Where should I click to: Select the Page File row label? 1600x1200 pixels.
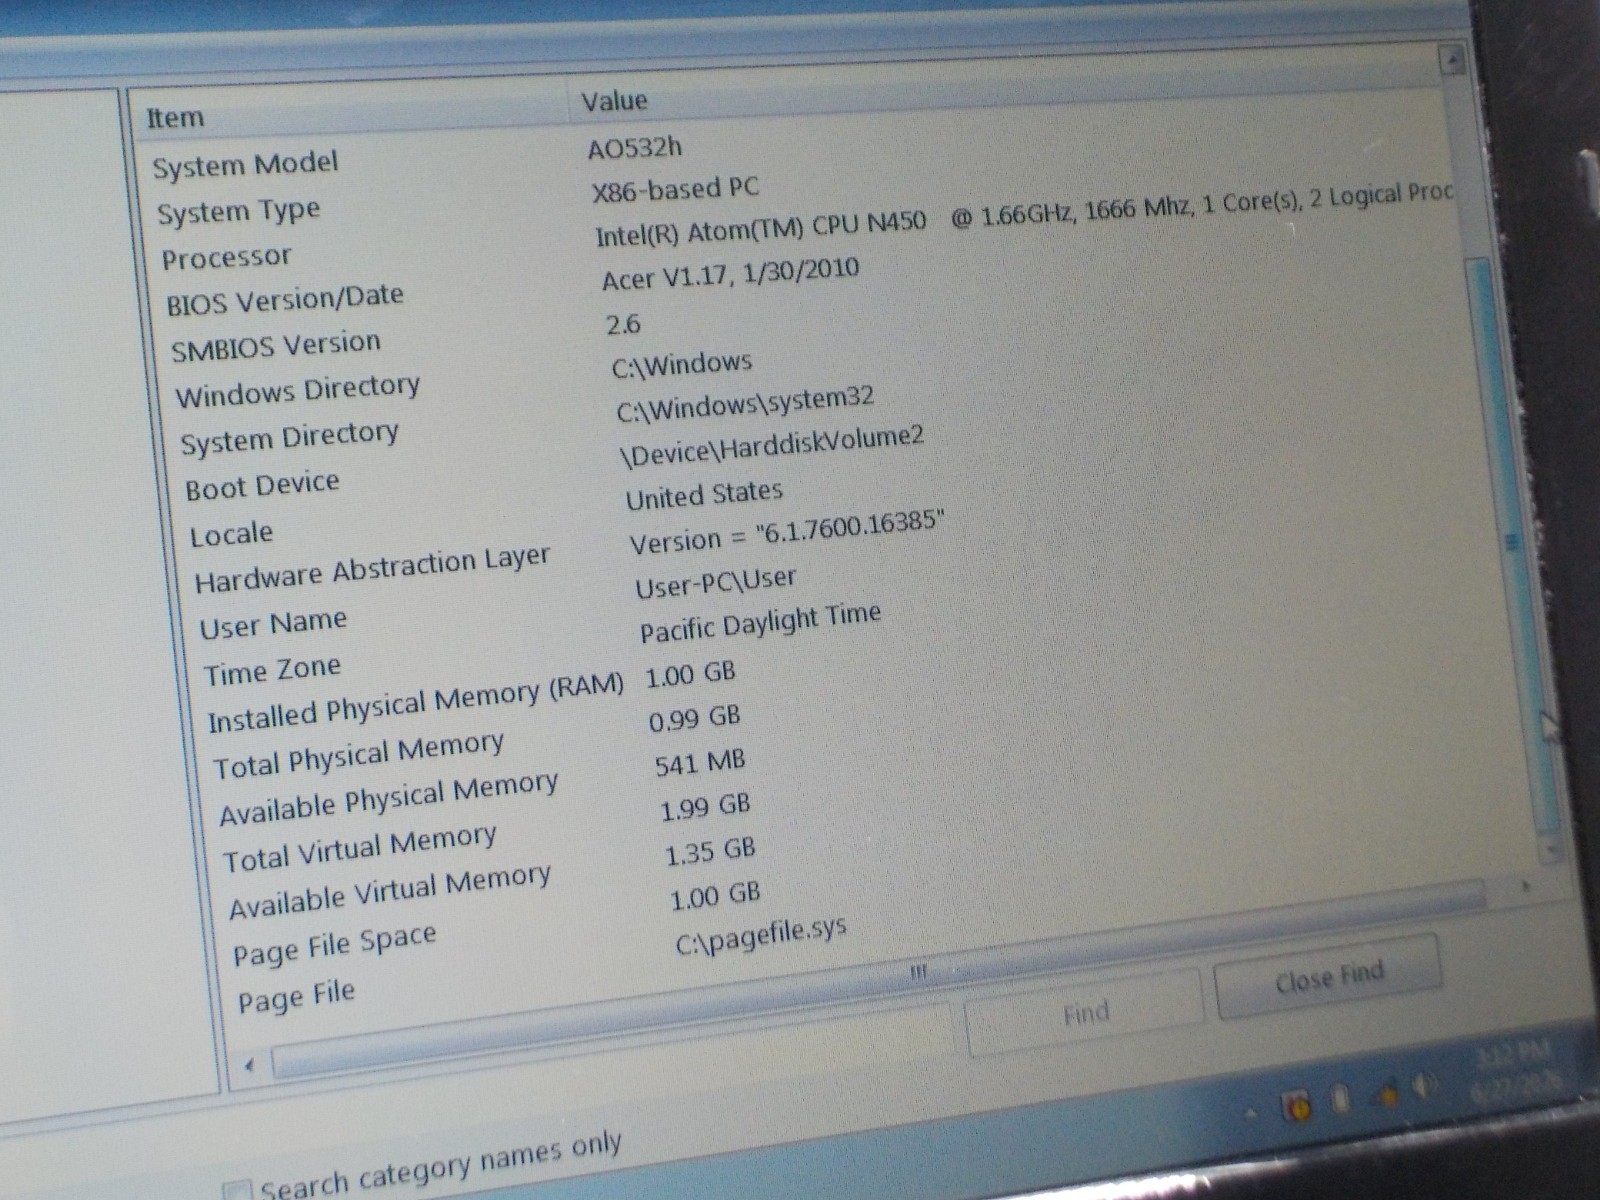tap(296, 997)
